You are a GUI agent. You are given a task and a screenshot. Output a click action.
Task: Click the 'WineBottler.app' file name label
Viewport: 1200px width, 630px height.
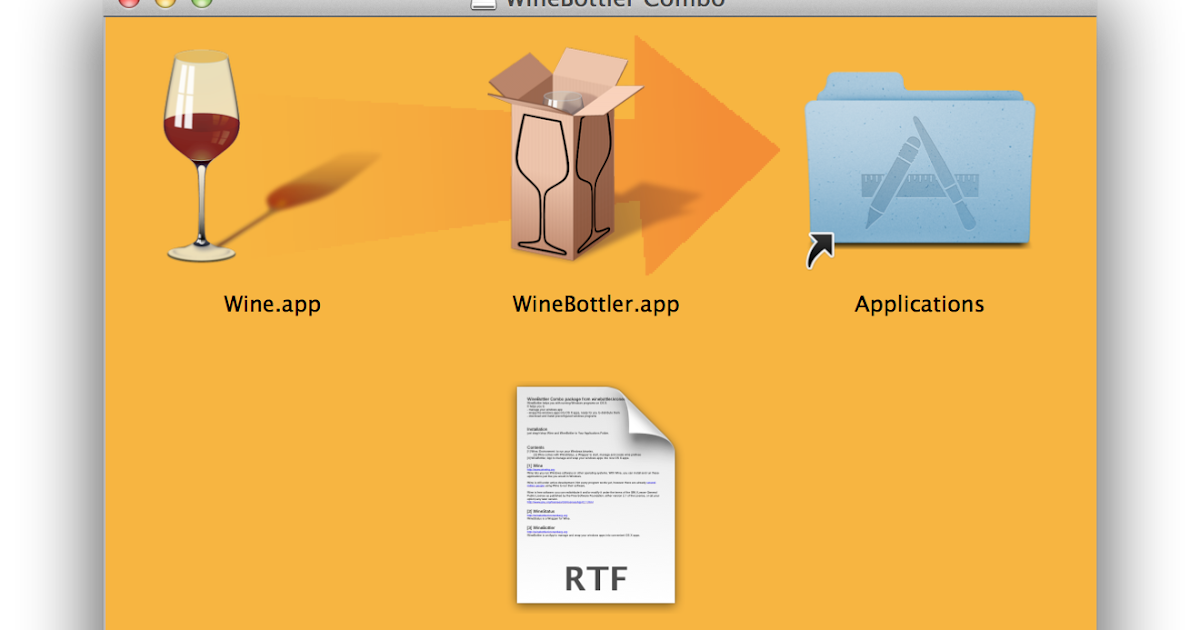click(x=596, y=304)
